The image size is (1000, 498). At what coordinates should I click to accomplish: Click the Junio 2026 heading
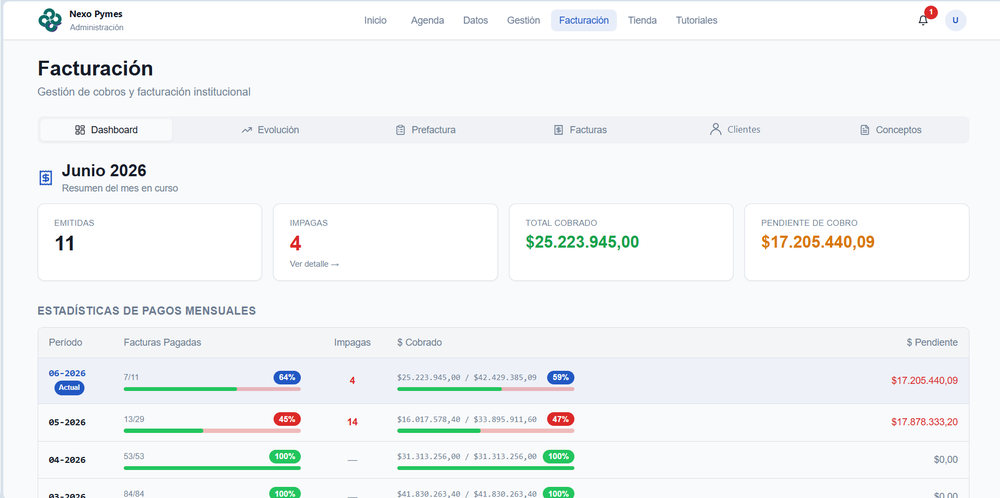click(x=104, y=170)
